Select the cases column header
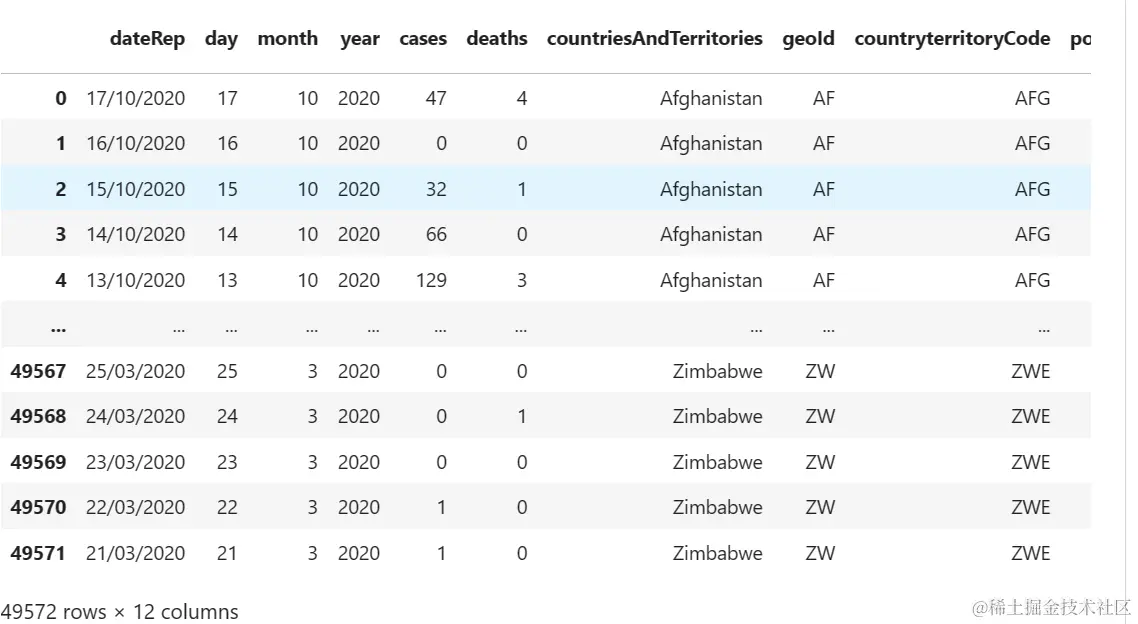This screenshot has height=624, width=1138. tap(423, 39)
